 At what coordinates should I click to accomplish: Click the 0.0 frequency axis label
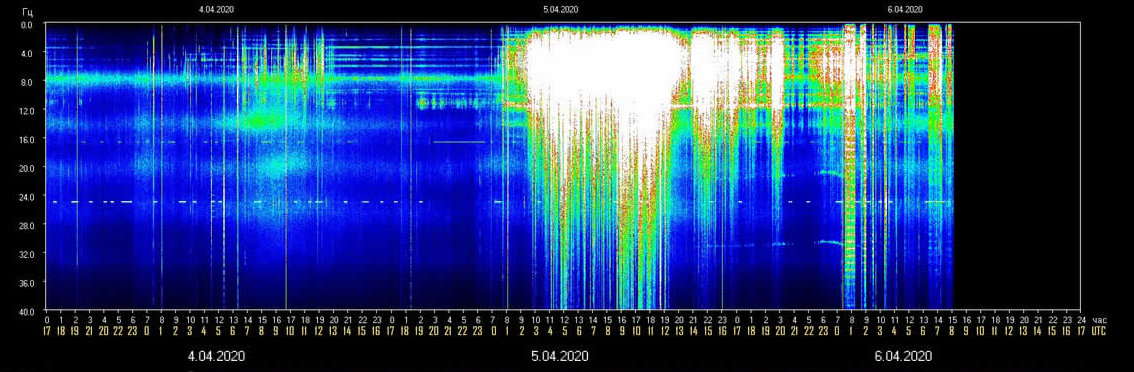pyautogui.click(x=33, y=25)
